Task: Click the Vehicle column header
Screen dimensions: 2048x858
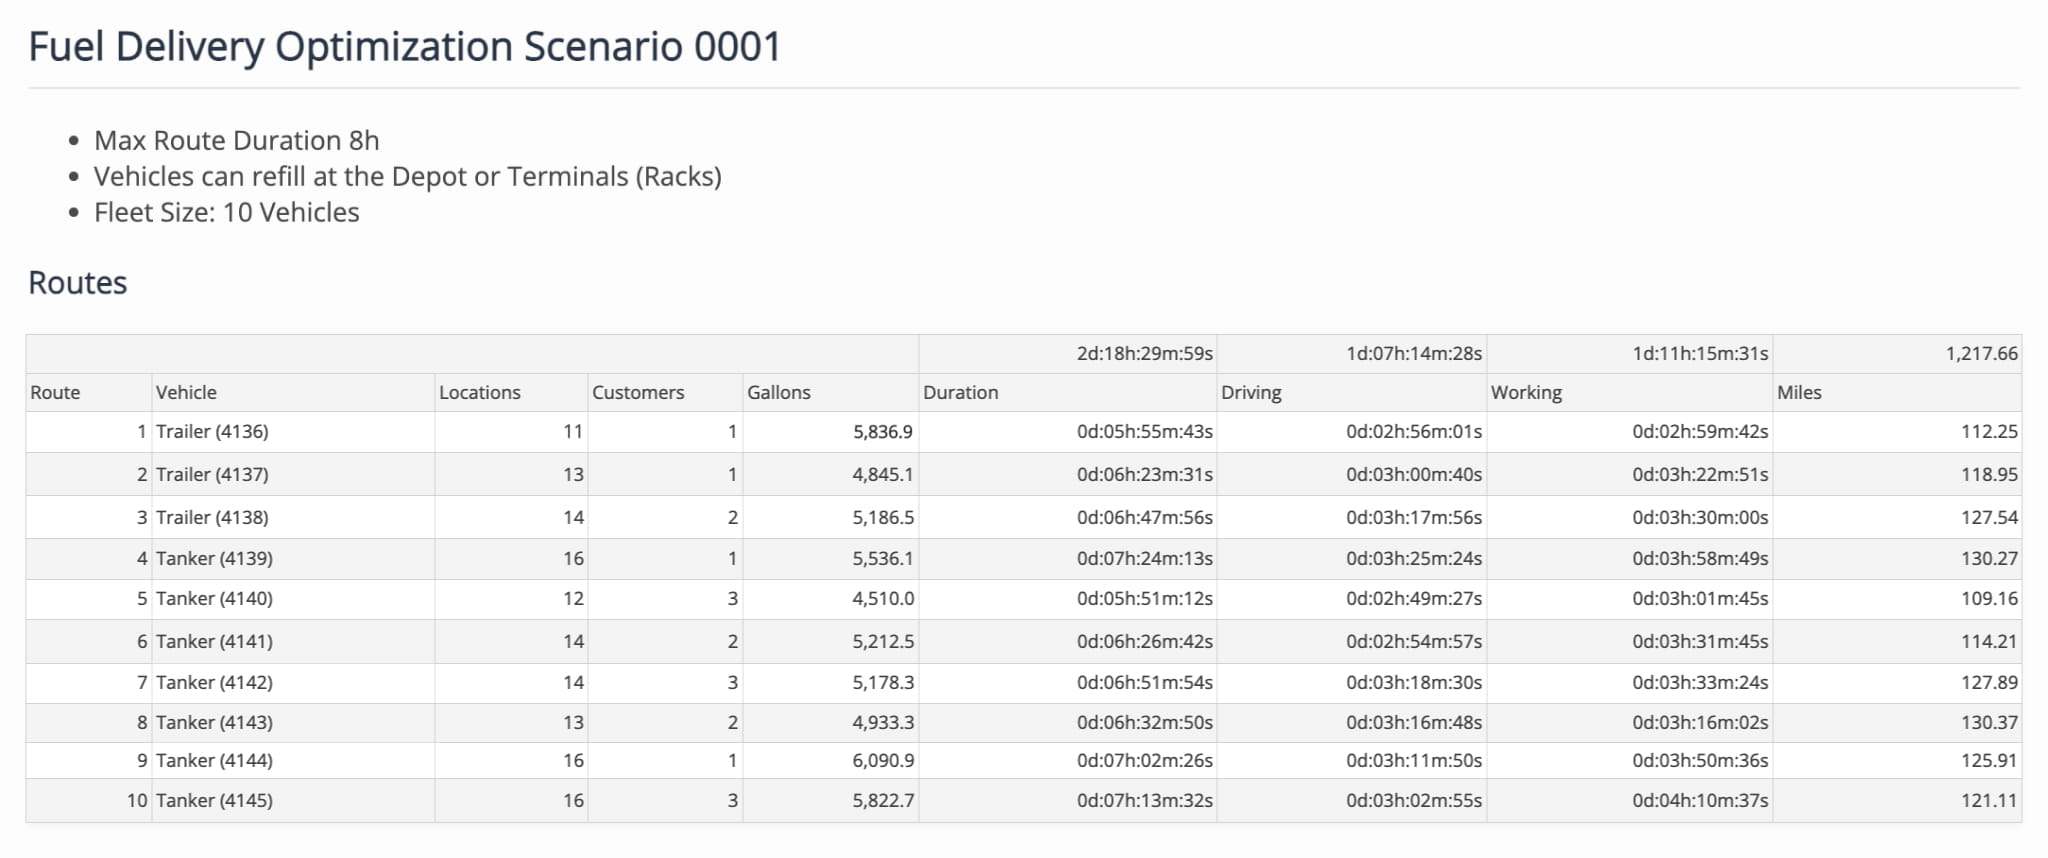Action: pos(186,393)
